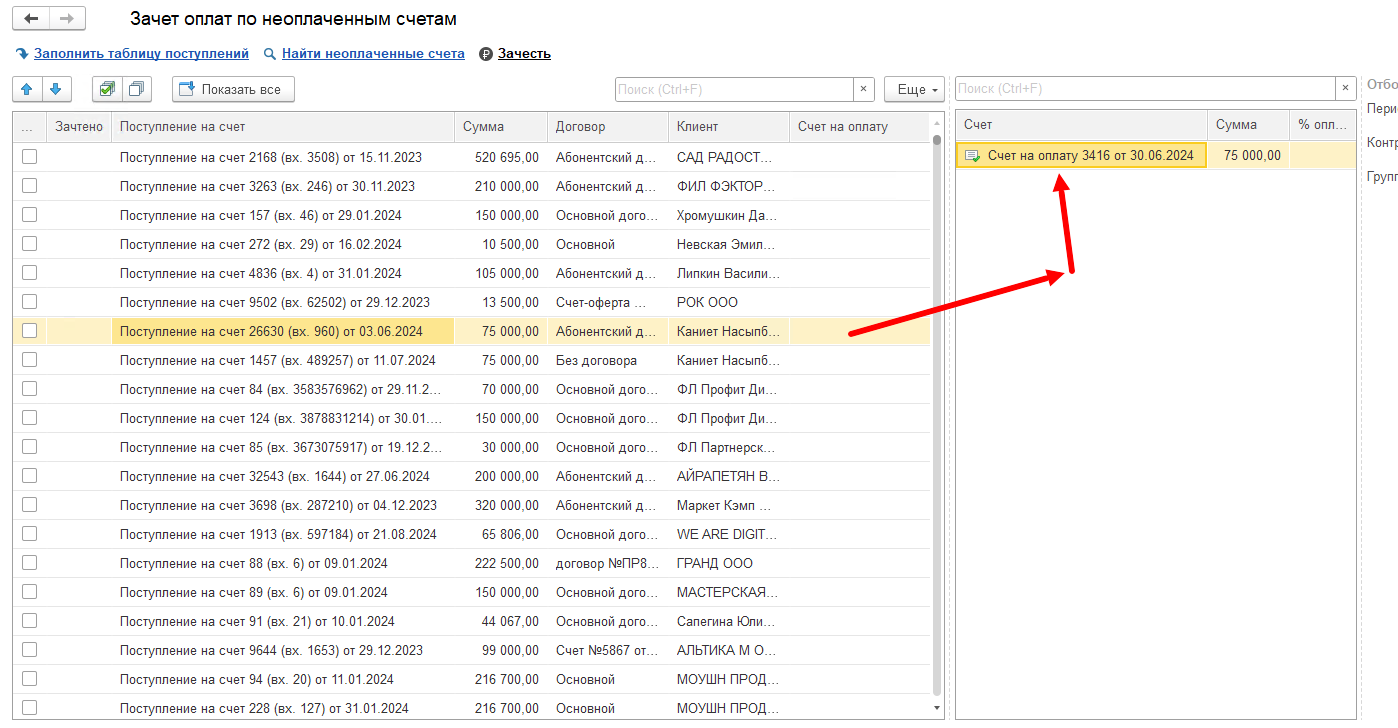Move row down with blue down arrow
Screen dimensions: 1398x728
pyautogui.click(x=55, y=89)
